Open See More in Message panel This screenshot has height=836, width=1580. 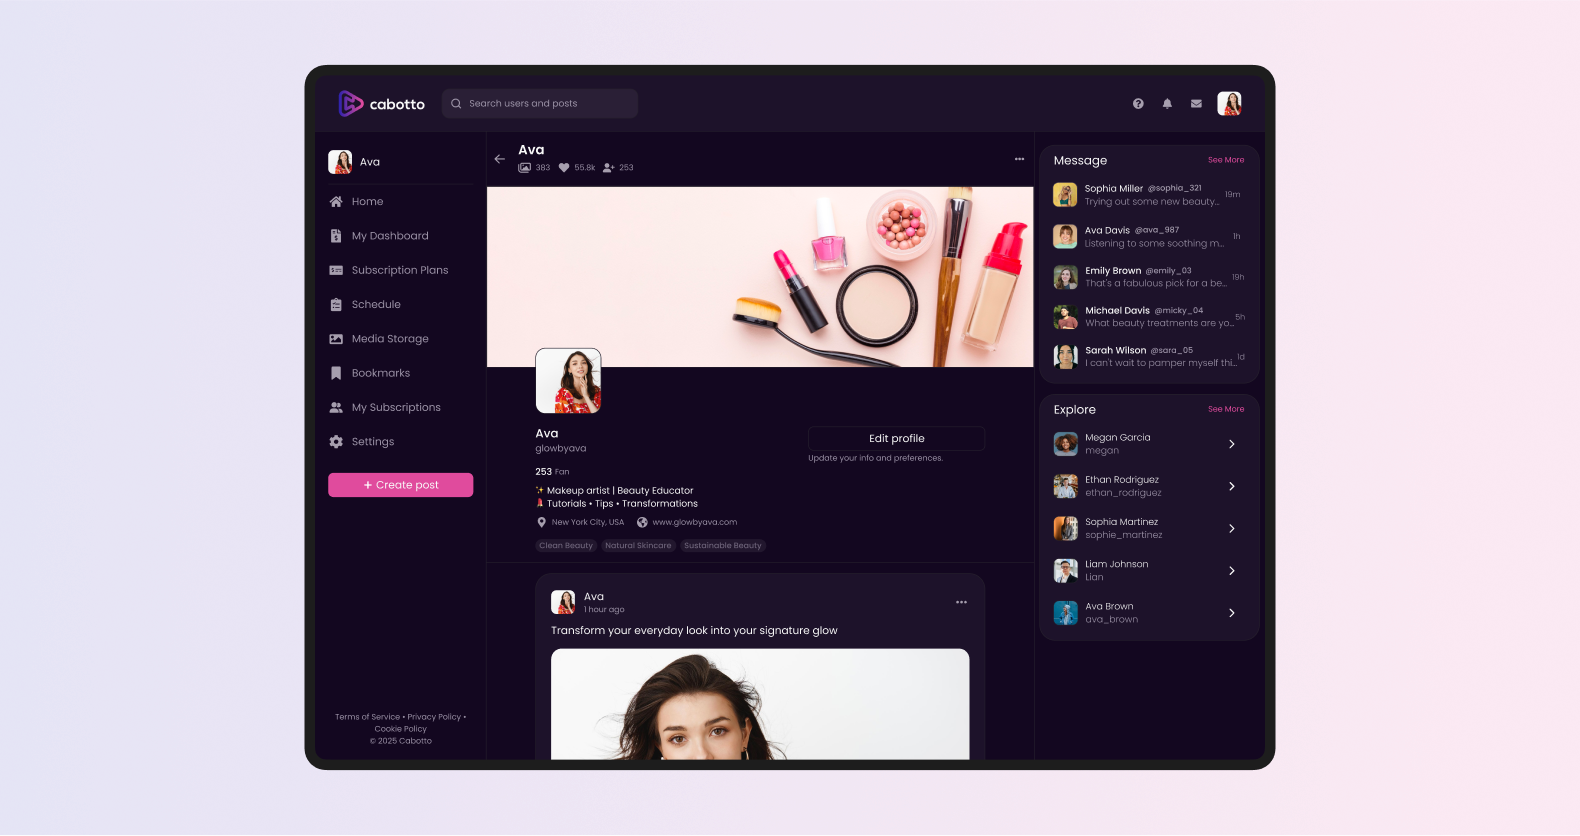click(1226, 160)
